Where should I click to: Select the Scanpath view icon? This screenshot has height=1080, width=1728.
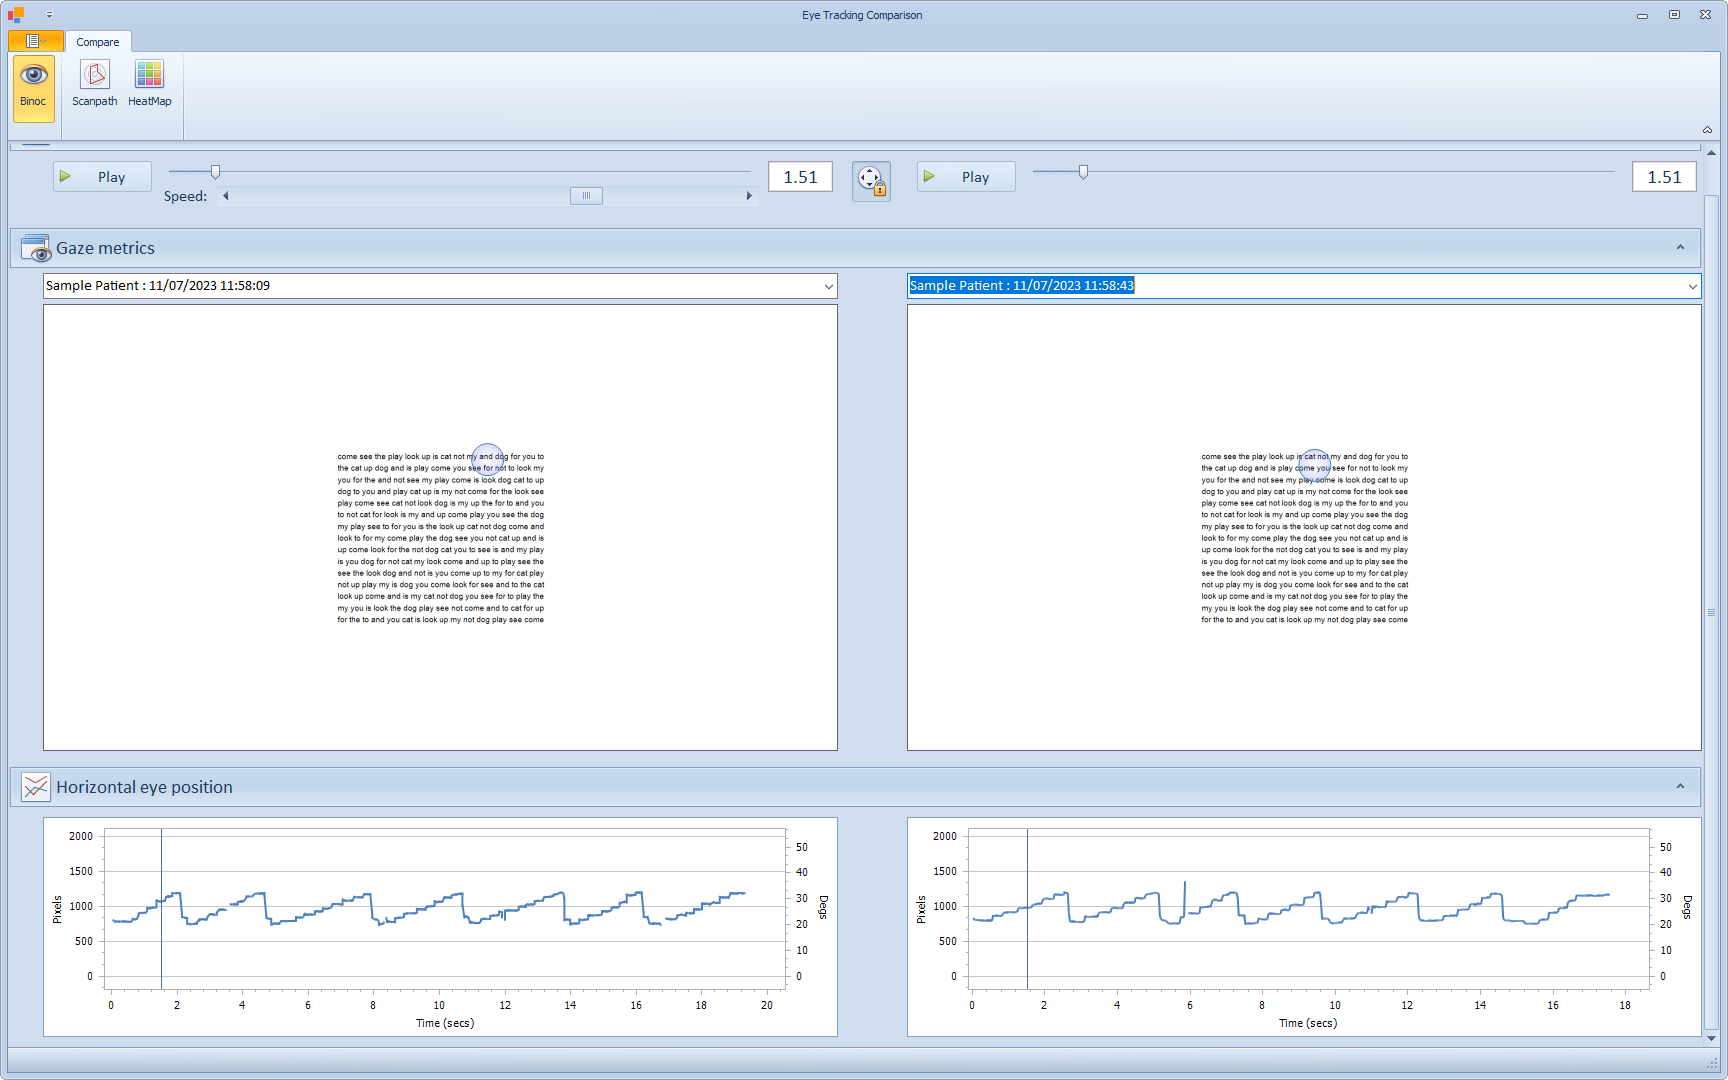pyautogui.click(x=95, y=84)
